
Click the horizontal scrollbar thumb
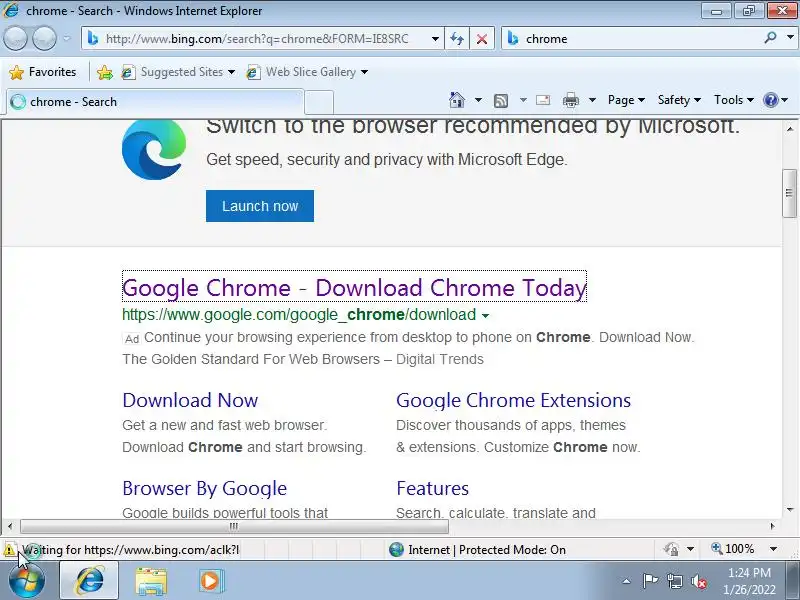234,526
